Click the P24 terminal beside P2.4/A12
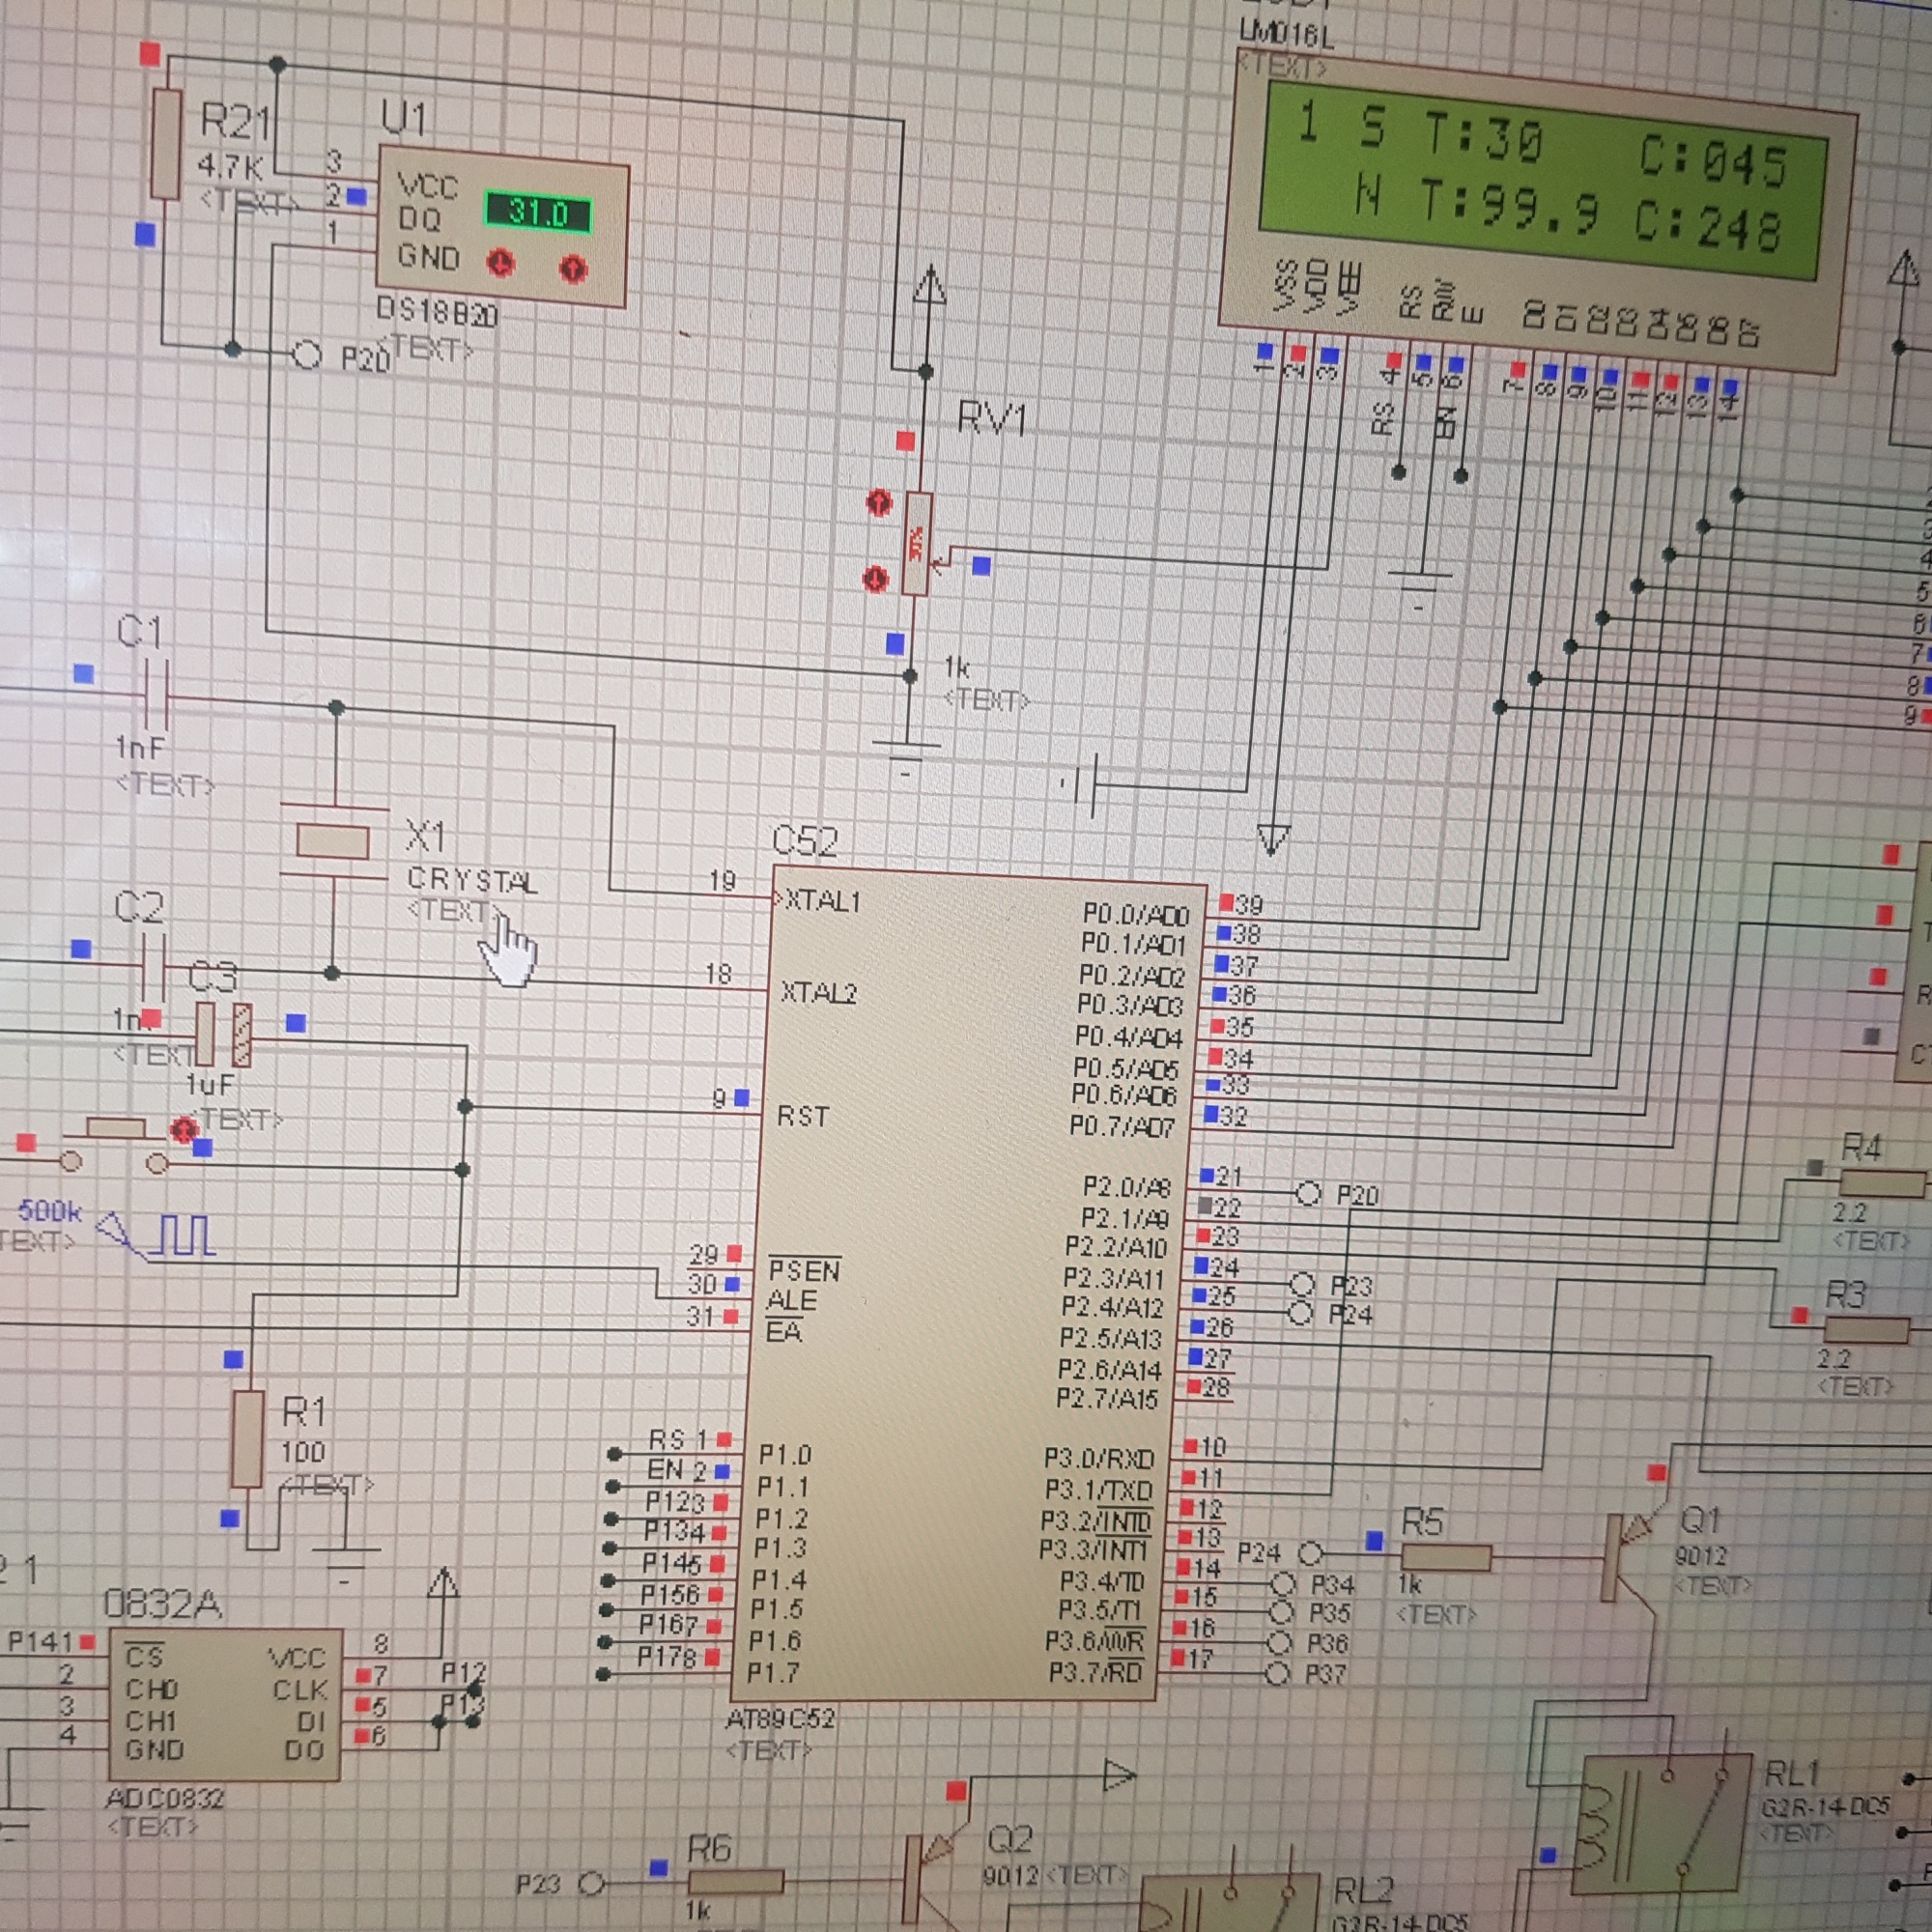 (x=1299, y=1313)
